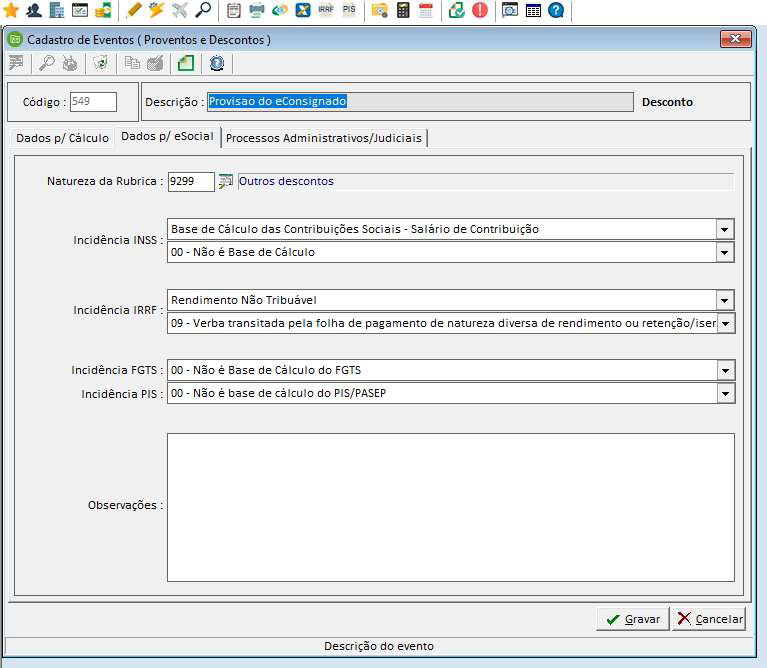Open the IRRF icon
This screenshot has height=668, width=767.
point(326,10)
